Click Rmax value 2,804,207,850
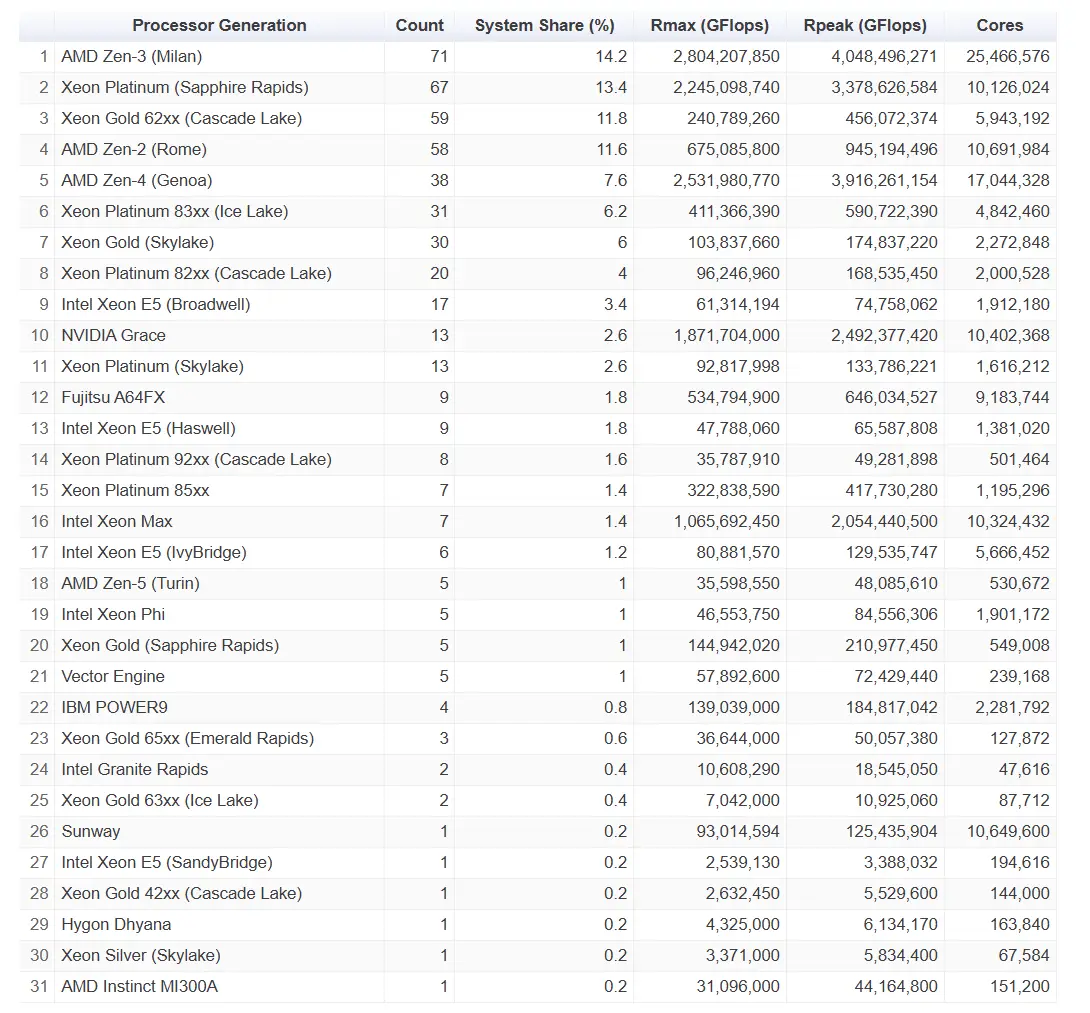The width and height of the screenshot is (1090, 1013). pyautogui.click(x=726, y=56)
